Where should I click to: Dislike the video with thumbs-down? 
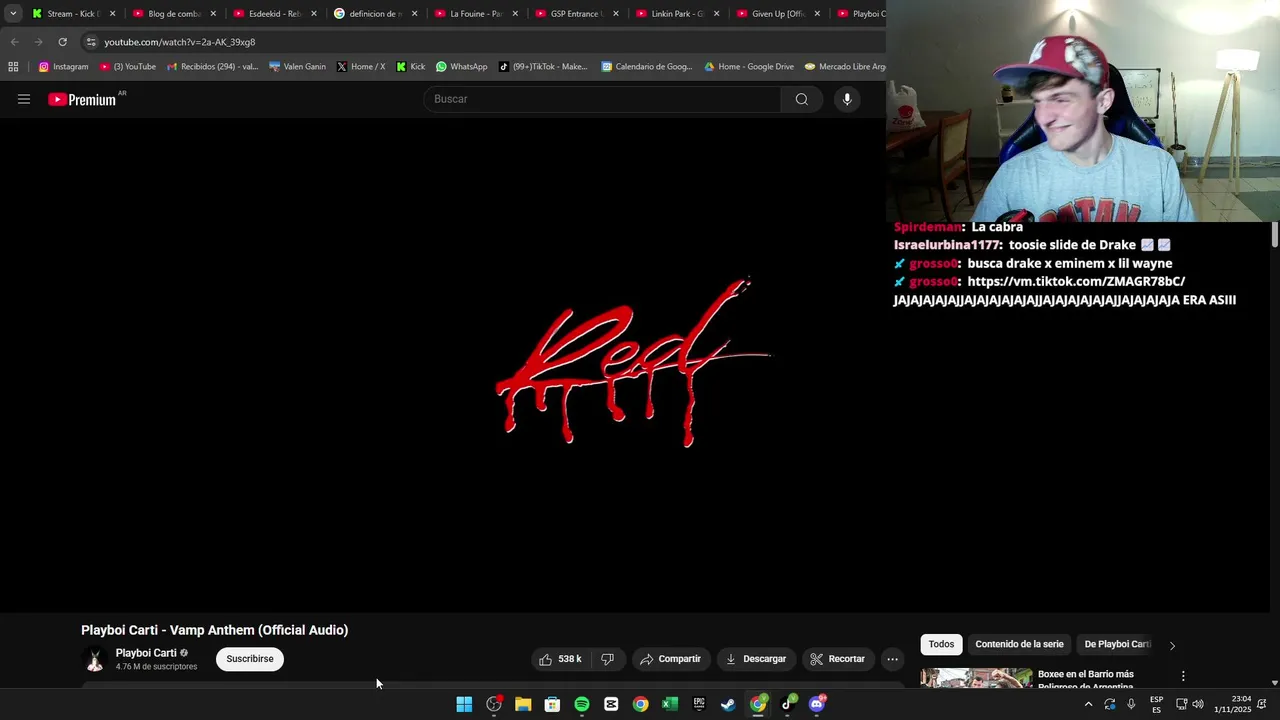click(607, 659)
